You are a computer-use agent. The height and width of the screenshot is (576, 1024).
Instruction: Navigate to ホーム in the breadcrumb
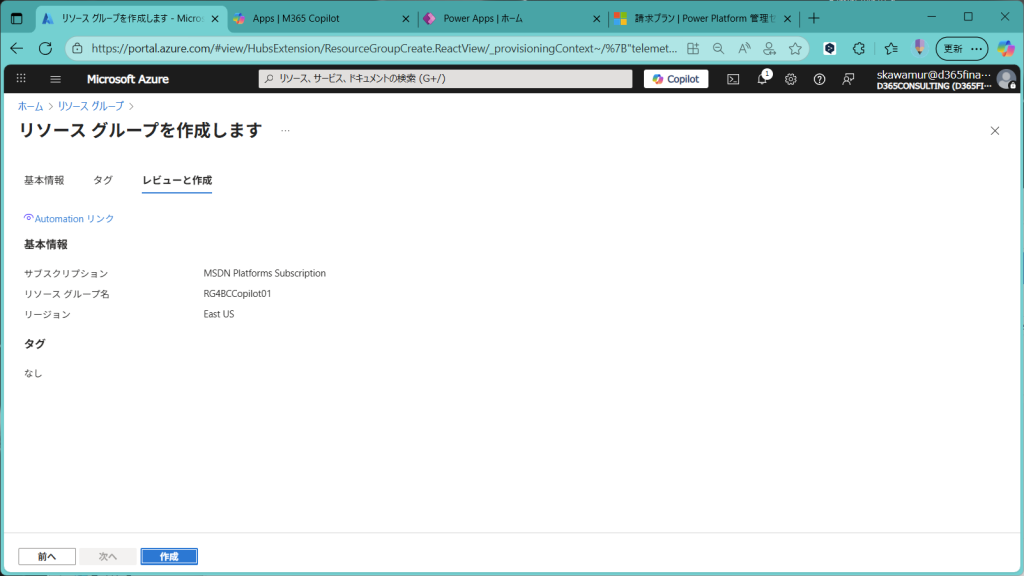click(x=30, y=106)
